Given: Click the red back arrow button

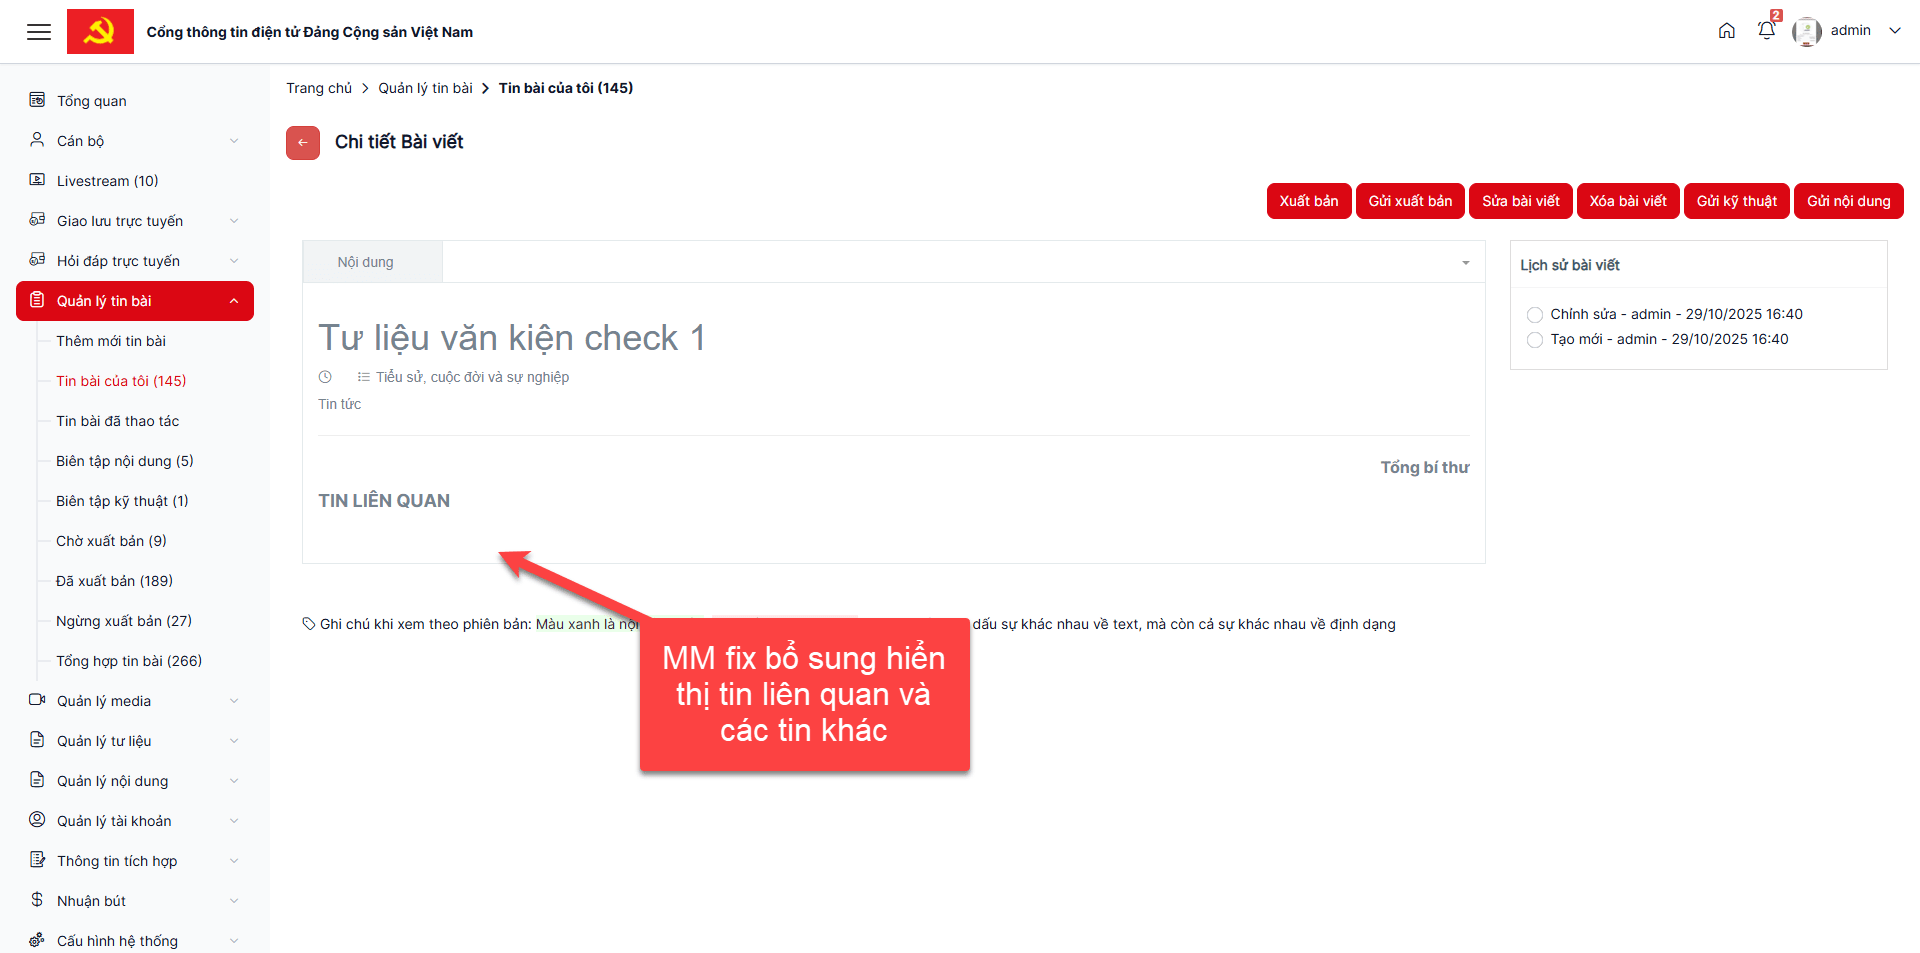Looking at the screenshot, I should pyautogui.click(x=303, y=143).
